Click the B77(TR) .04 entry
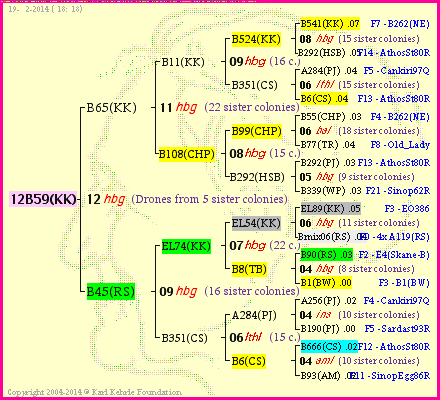440x400 pixels. point(328,145)
